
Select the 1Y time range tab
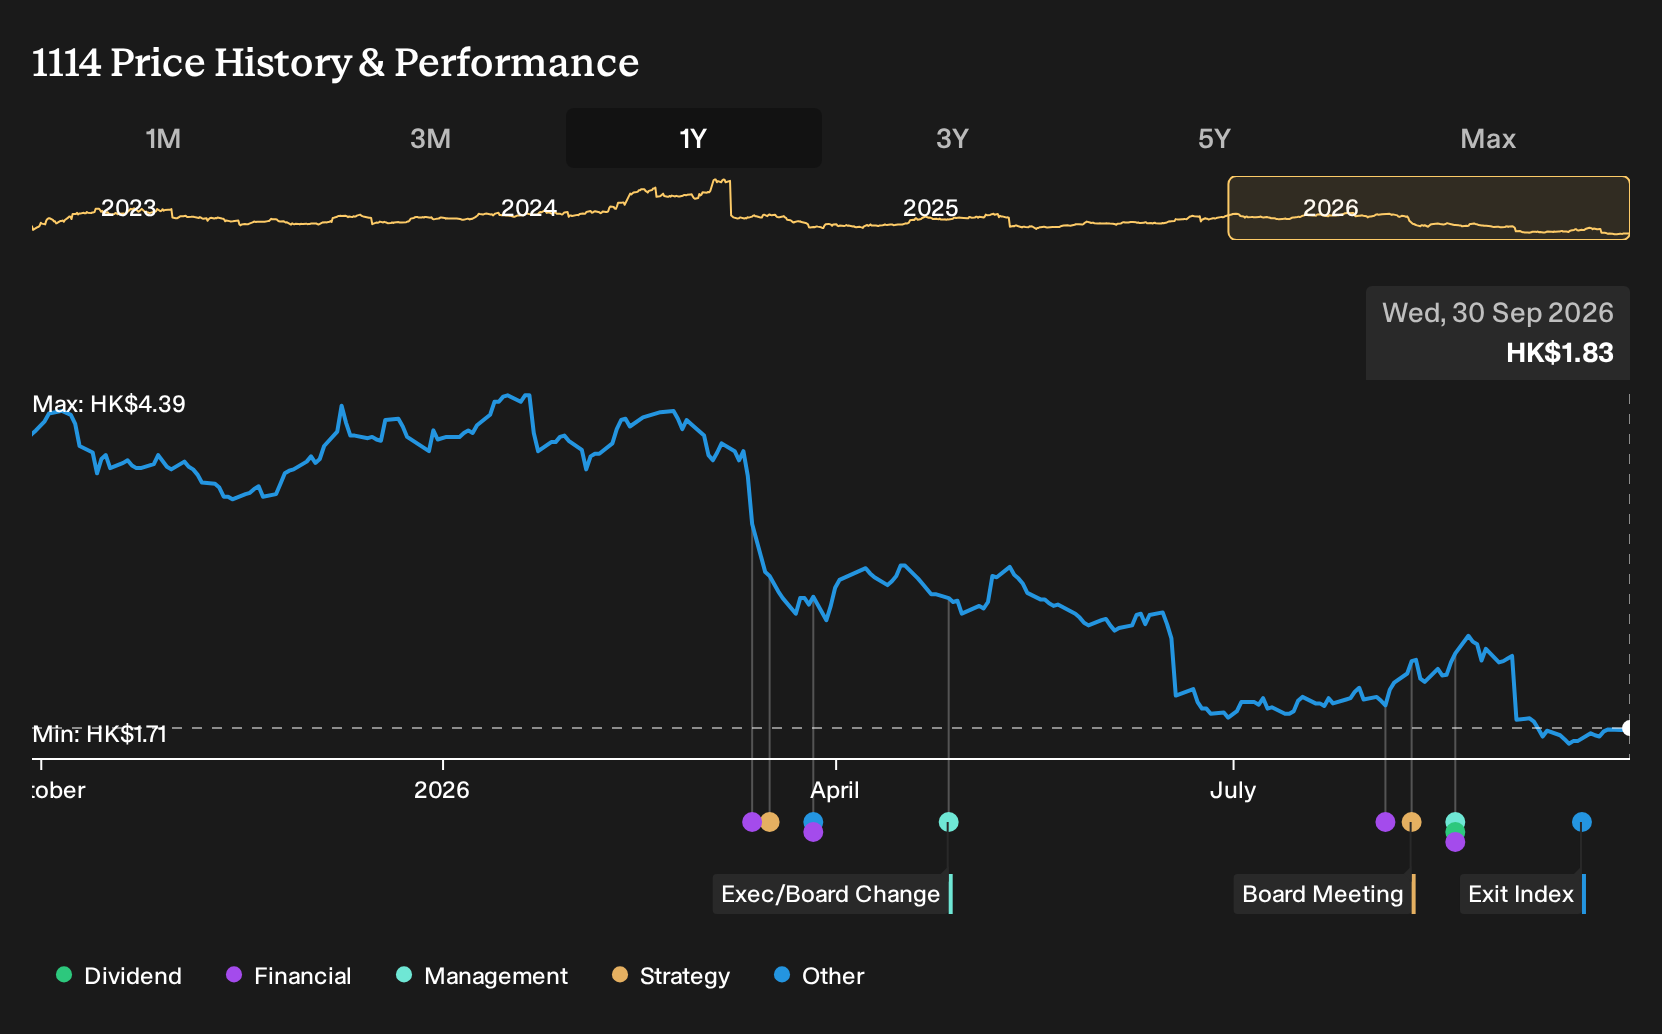(x=693, y=138)
